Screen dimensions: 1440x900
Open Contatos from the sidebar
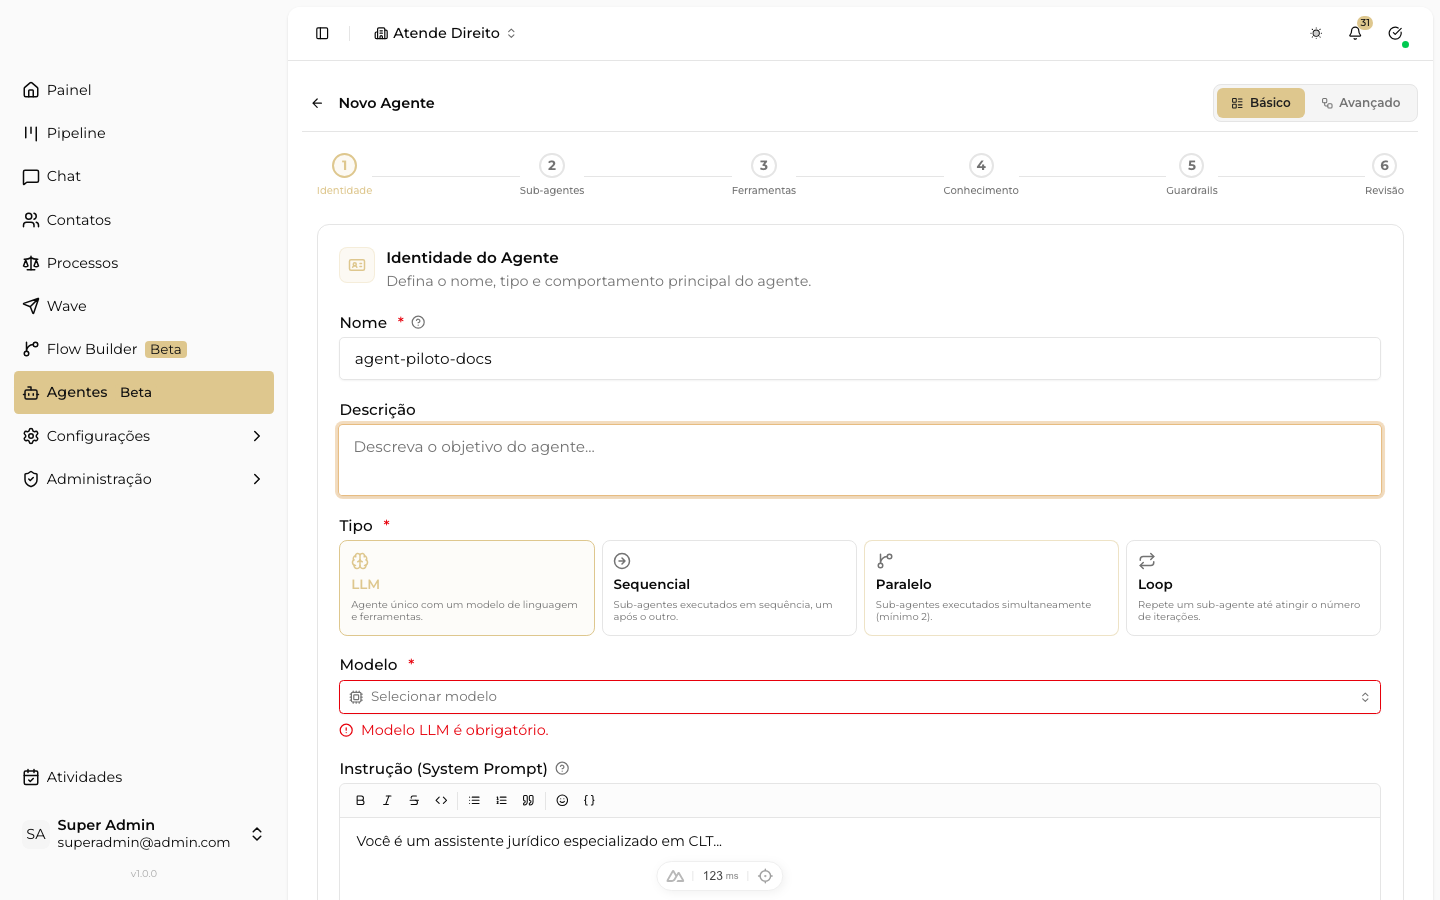(x=144, y=220)
